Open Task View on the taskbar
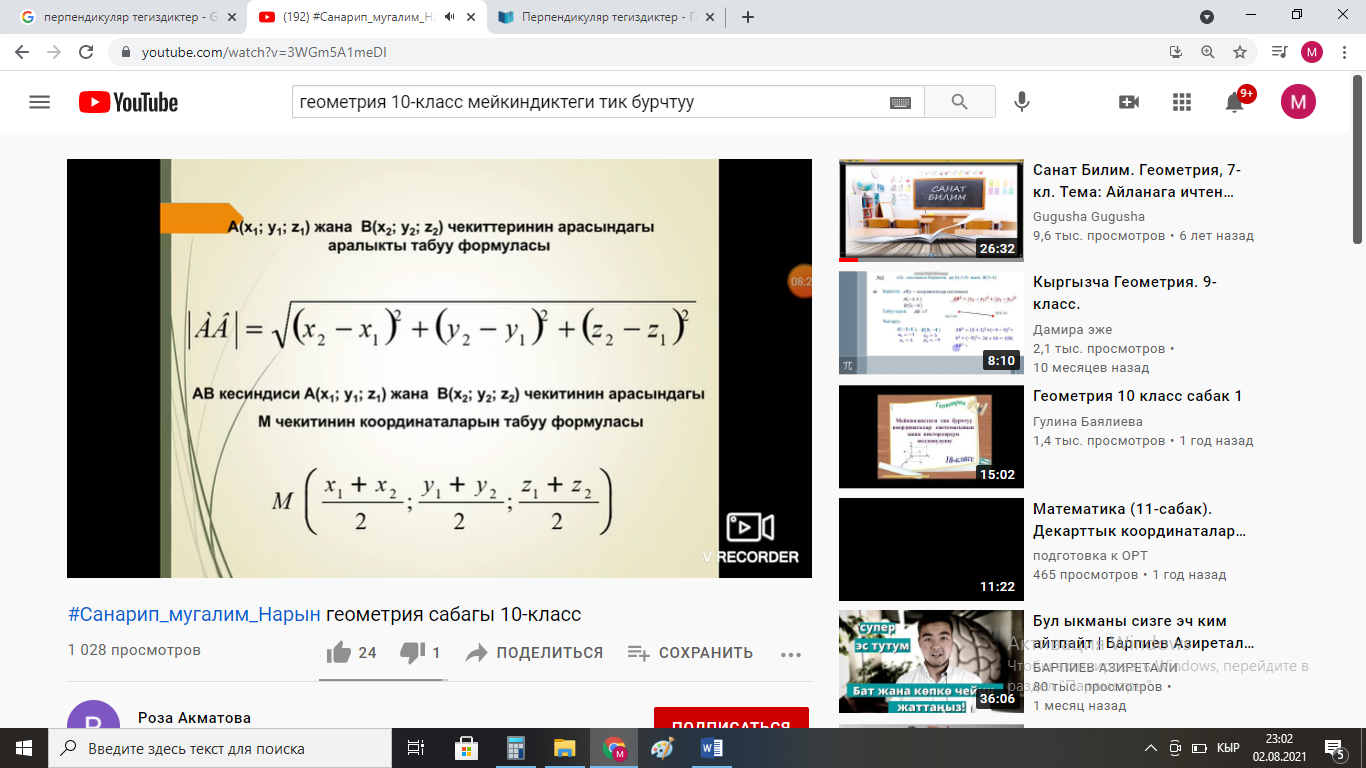1366x768 pixels. pos(416,748)
